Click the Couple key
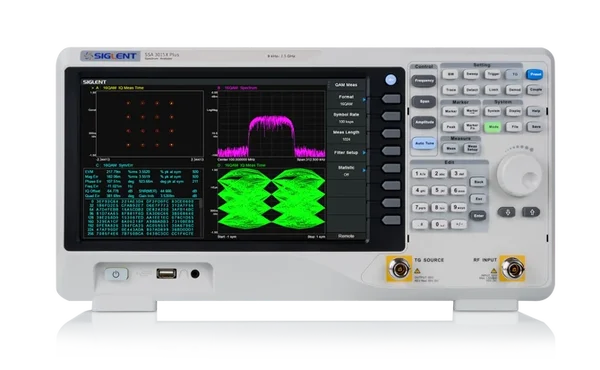The width and height of the screenshot is (600, 370). pos(535,90)
